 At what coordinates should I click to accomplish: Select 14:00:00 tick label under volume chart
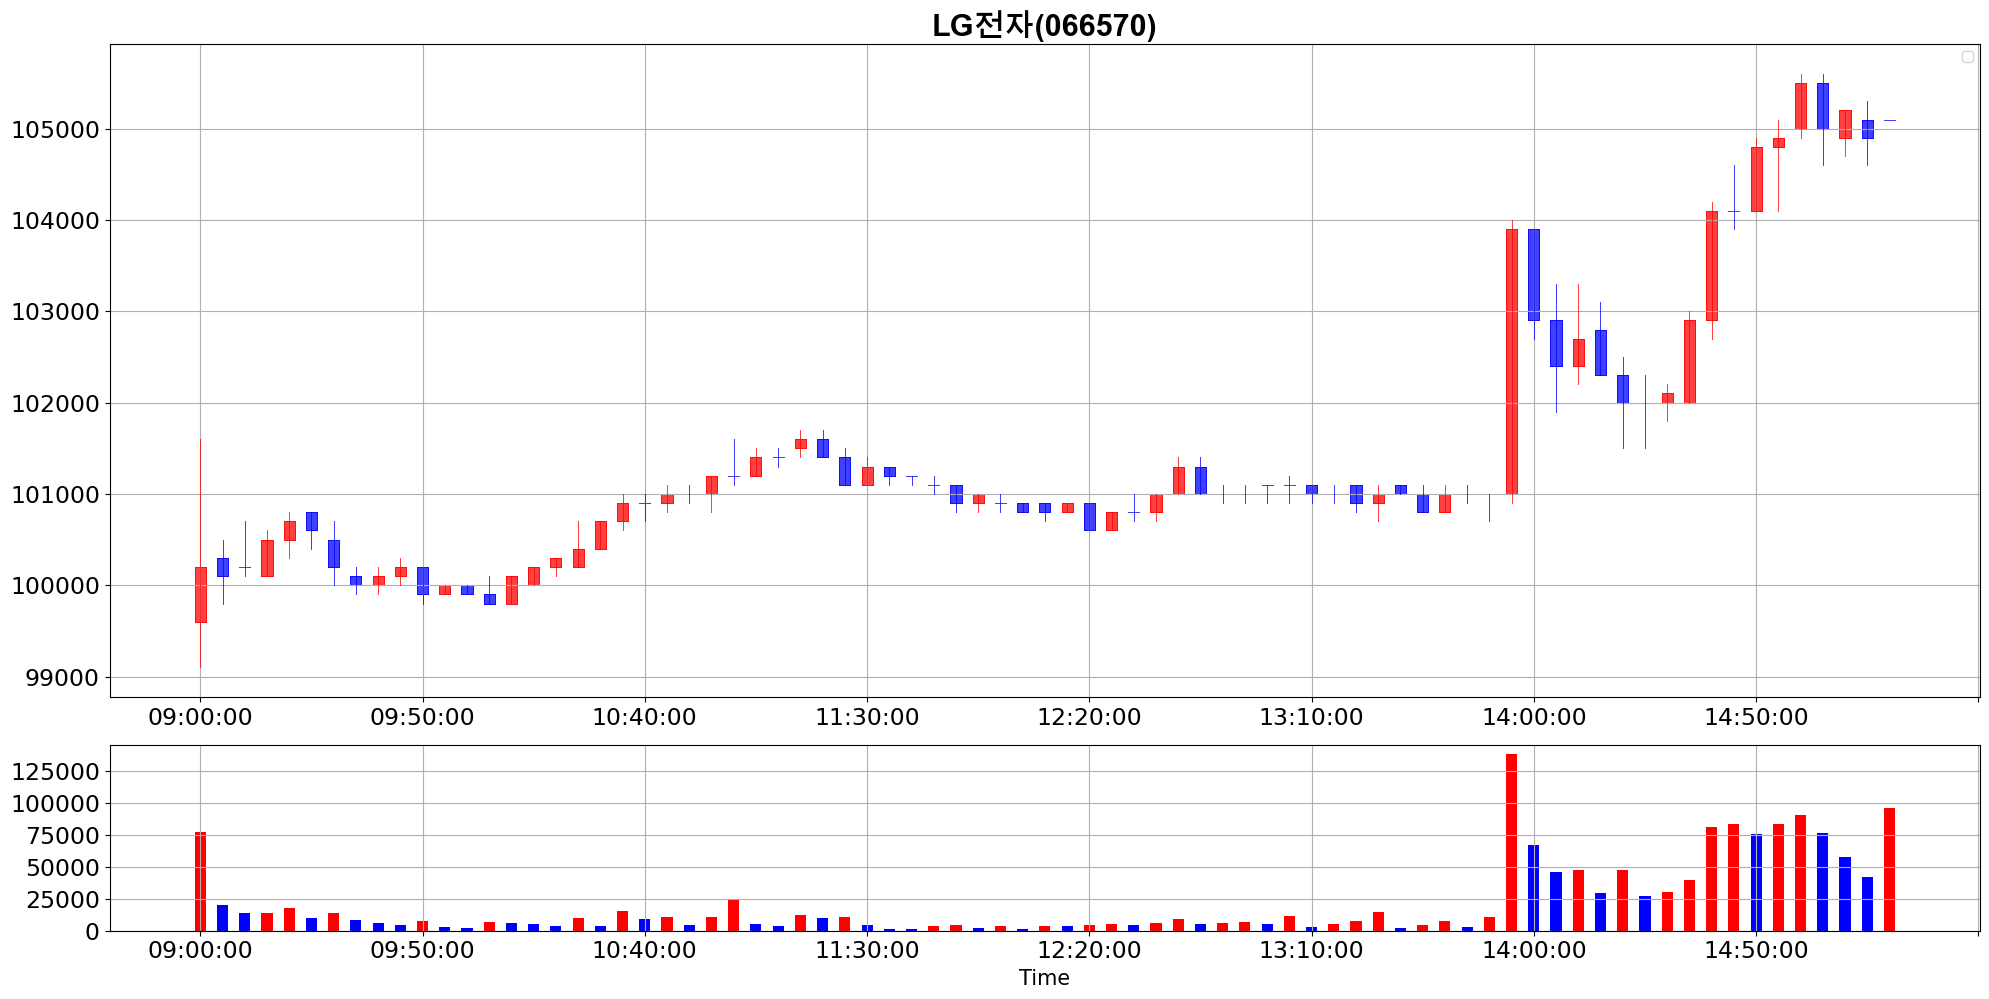pyautogui.click(x=1534, y=951)
